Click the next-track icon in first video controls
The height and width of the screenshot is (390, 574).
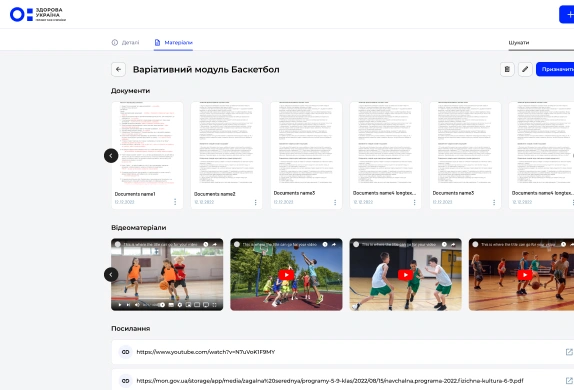128,305
